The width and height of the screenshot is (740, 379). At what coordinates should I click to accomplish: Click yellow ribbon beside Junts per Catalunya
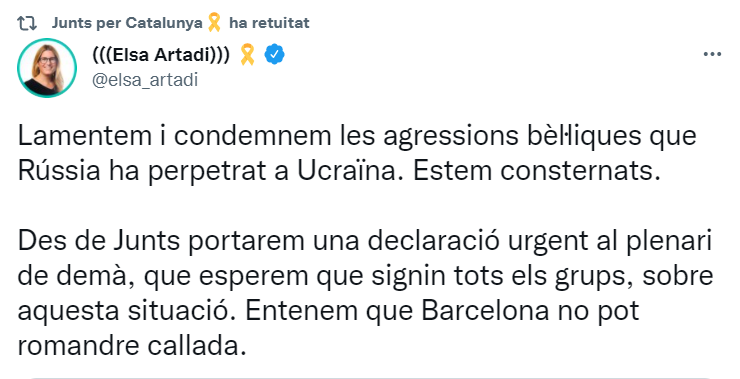[x=214, y=23]
